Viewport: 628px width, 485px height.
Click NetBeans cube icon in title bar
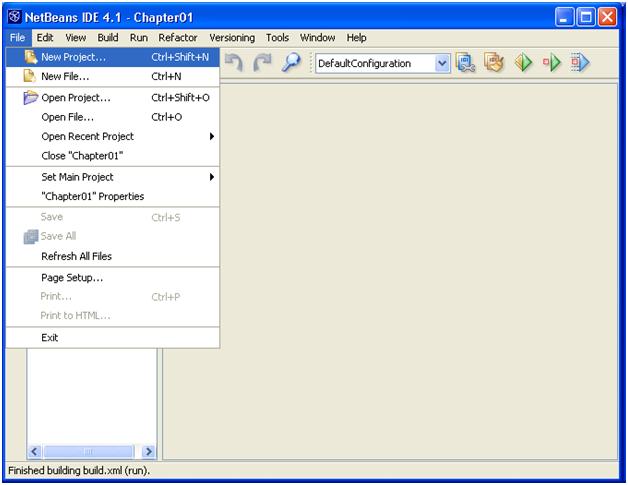click(15, 17)
